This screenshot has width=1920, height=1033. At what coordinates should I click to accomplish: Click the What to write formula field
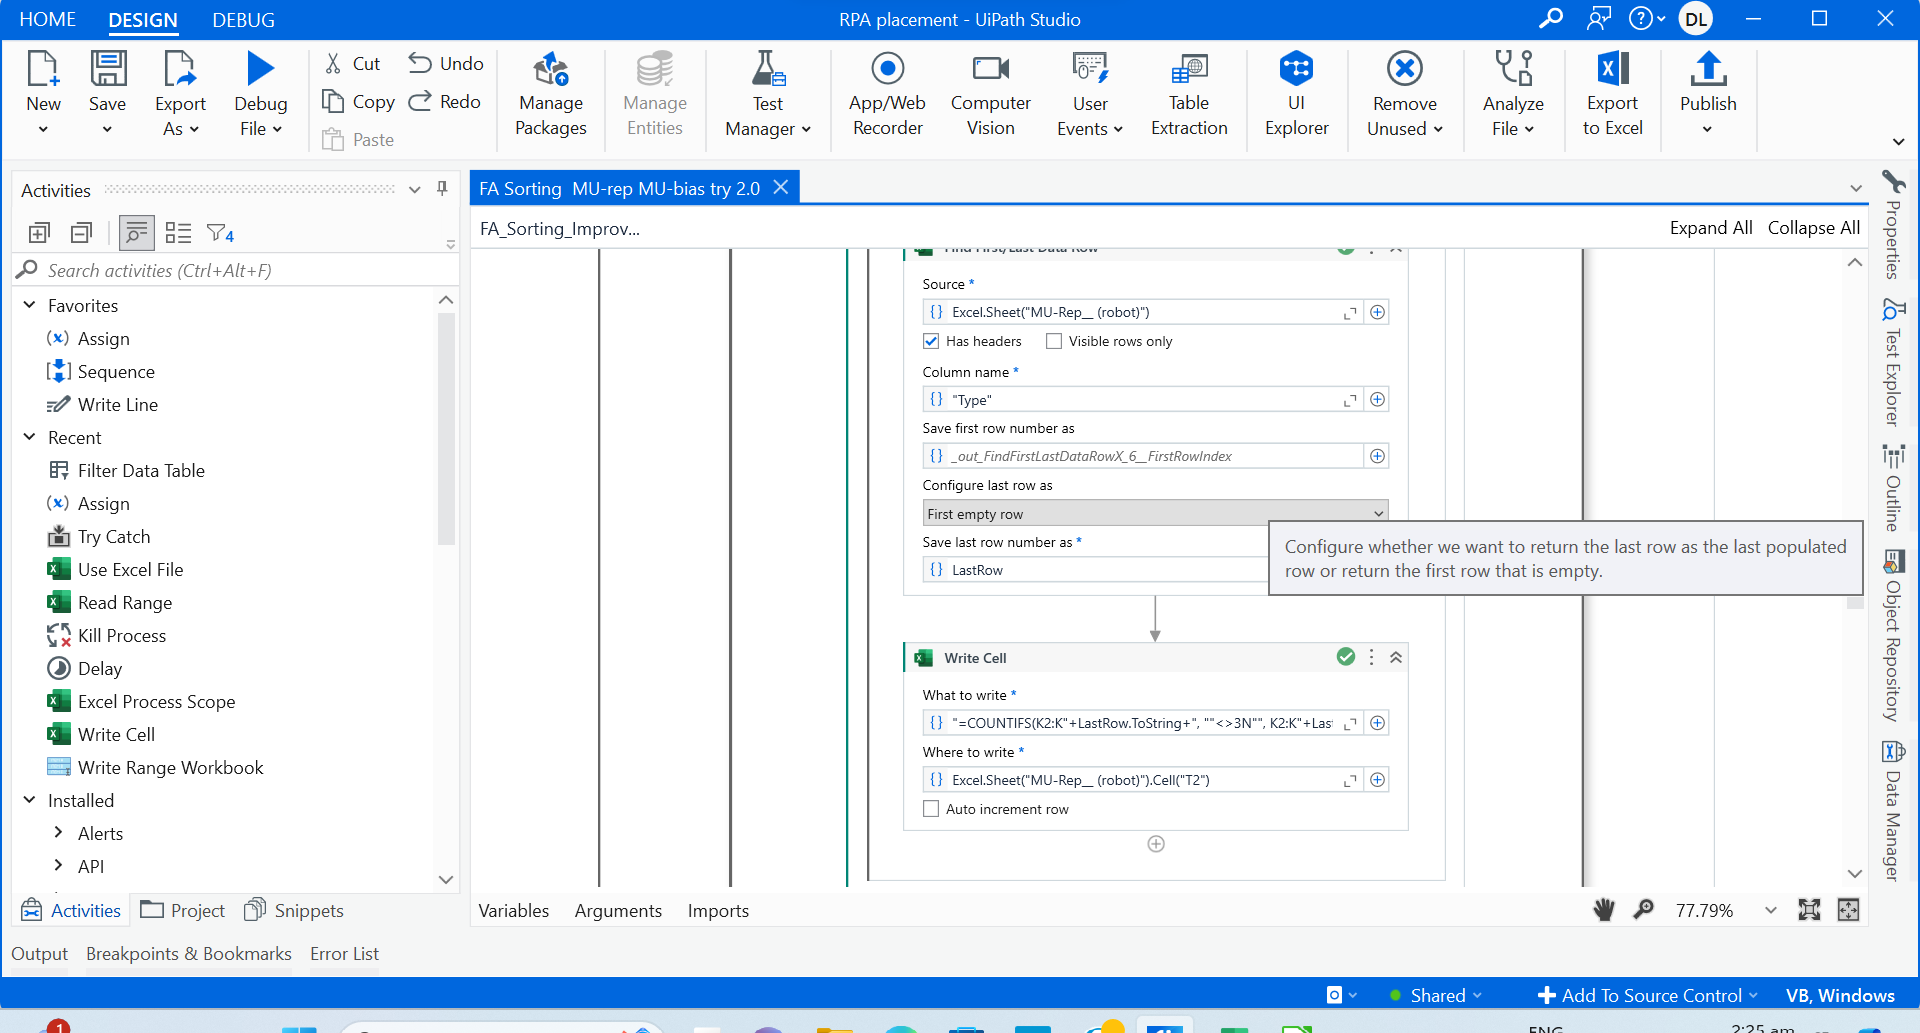point(1143,722)
